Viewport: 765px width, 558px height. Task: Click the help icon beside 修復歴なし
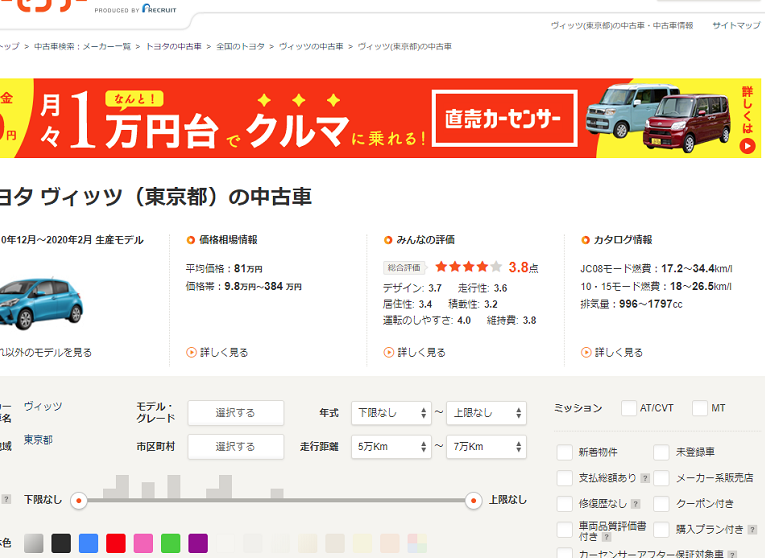tap(636, 504)
